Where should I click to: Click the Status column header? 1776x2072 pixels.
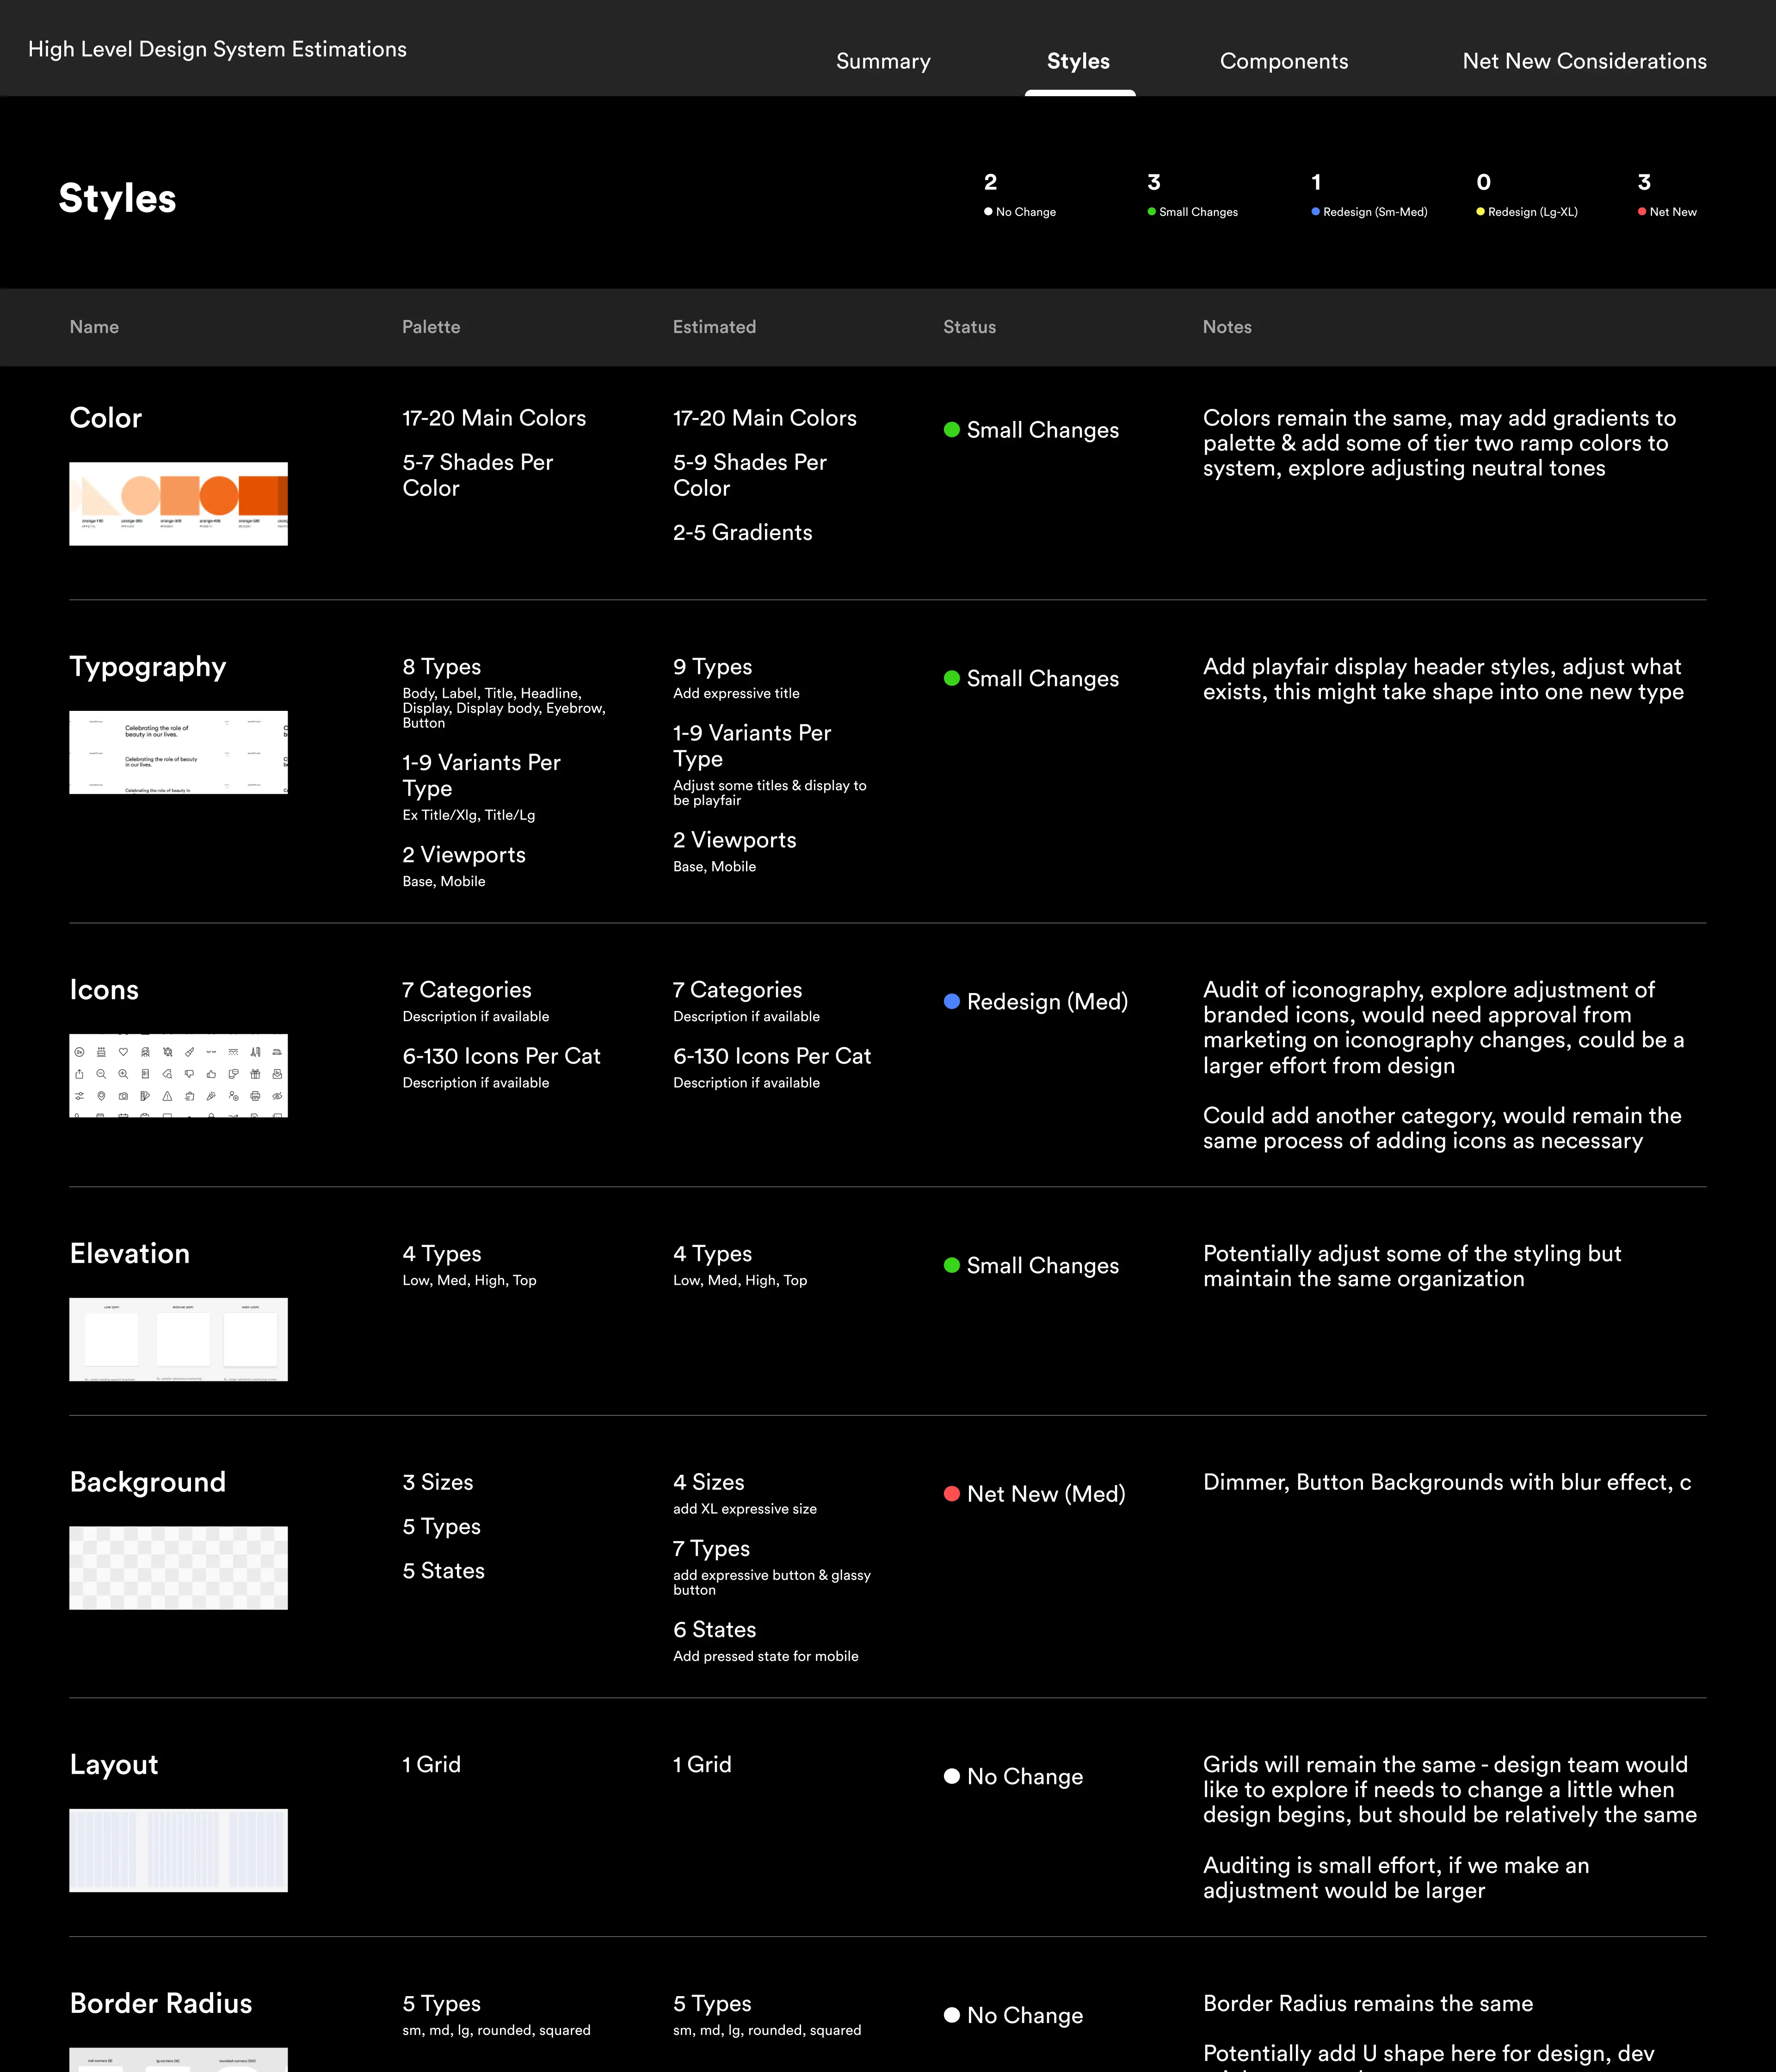click(969, 327)
